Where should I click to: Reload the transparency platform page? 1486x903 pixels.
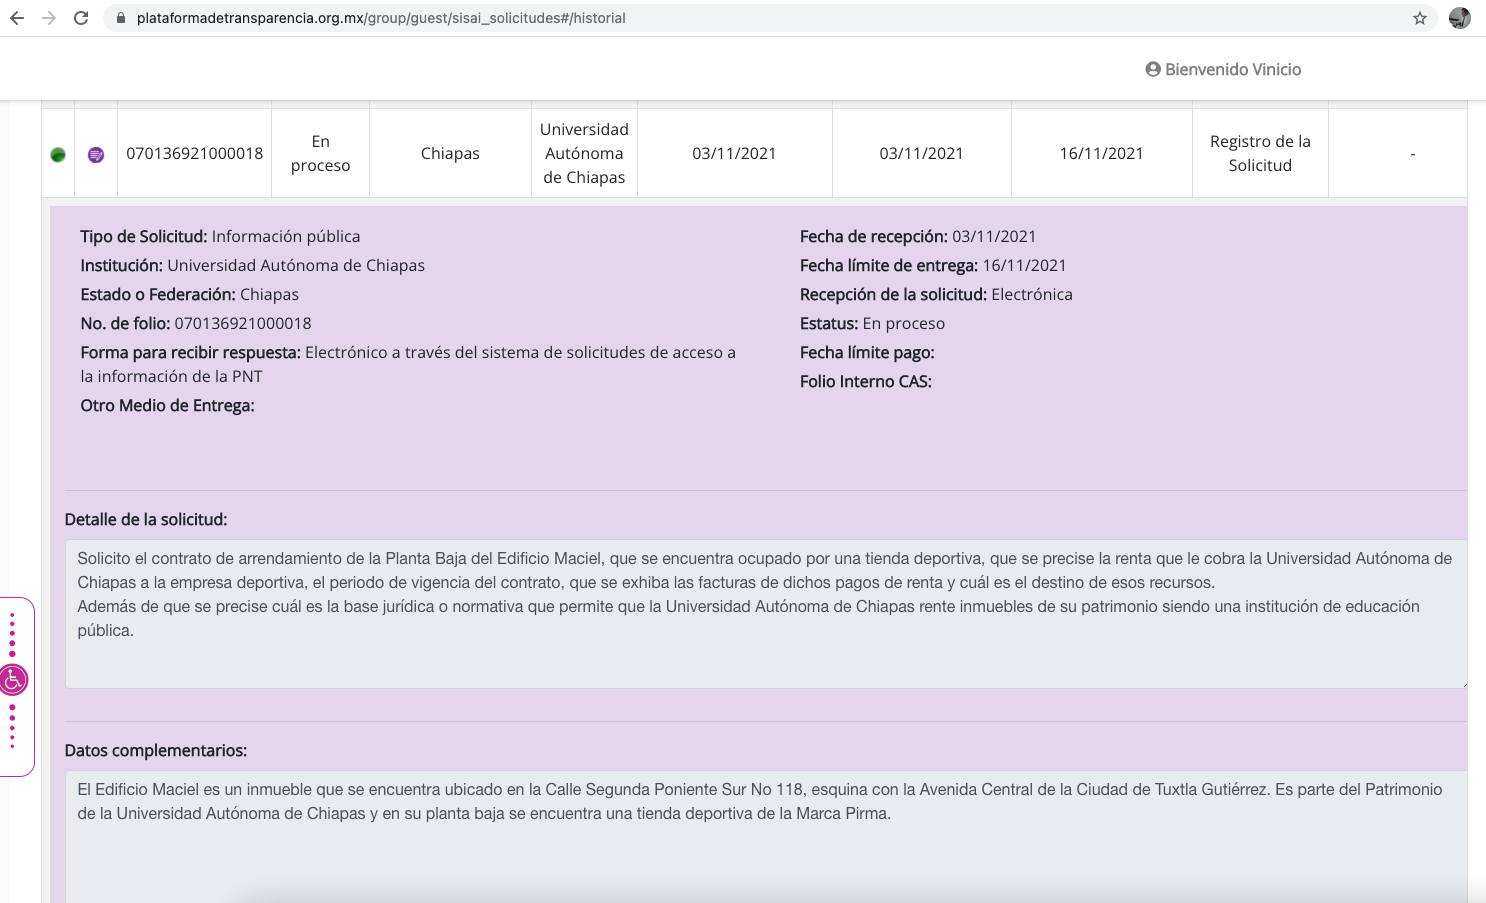click(81, 18)
